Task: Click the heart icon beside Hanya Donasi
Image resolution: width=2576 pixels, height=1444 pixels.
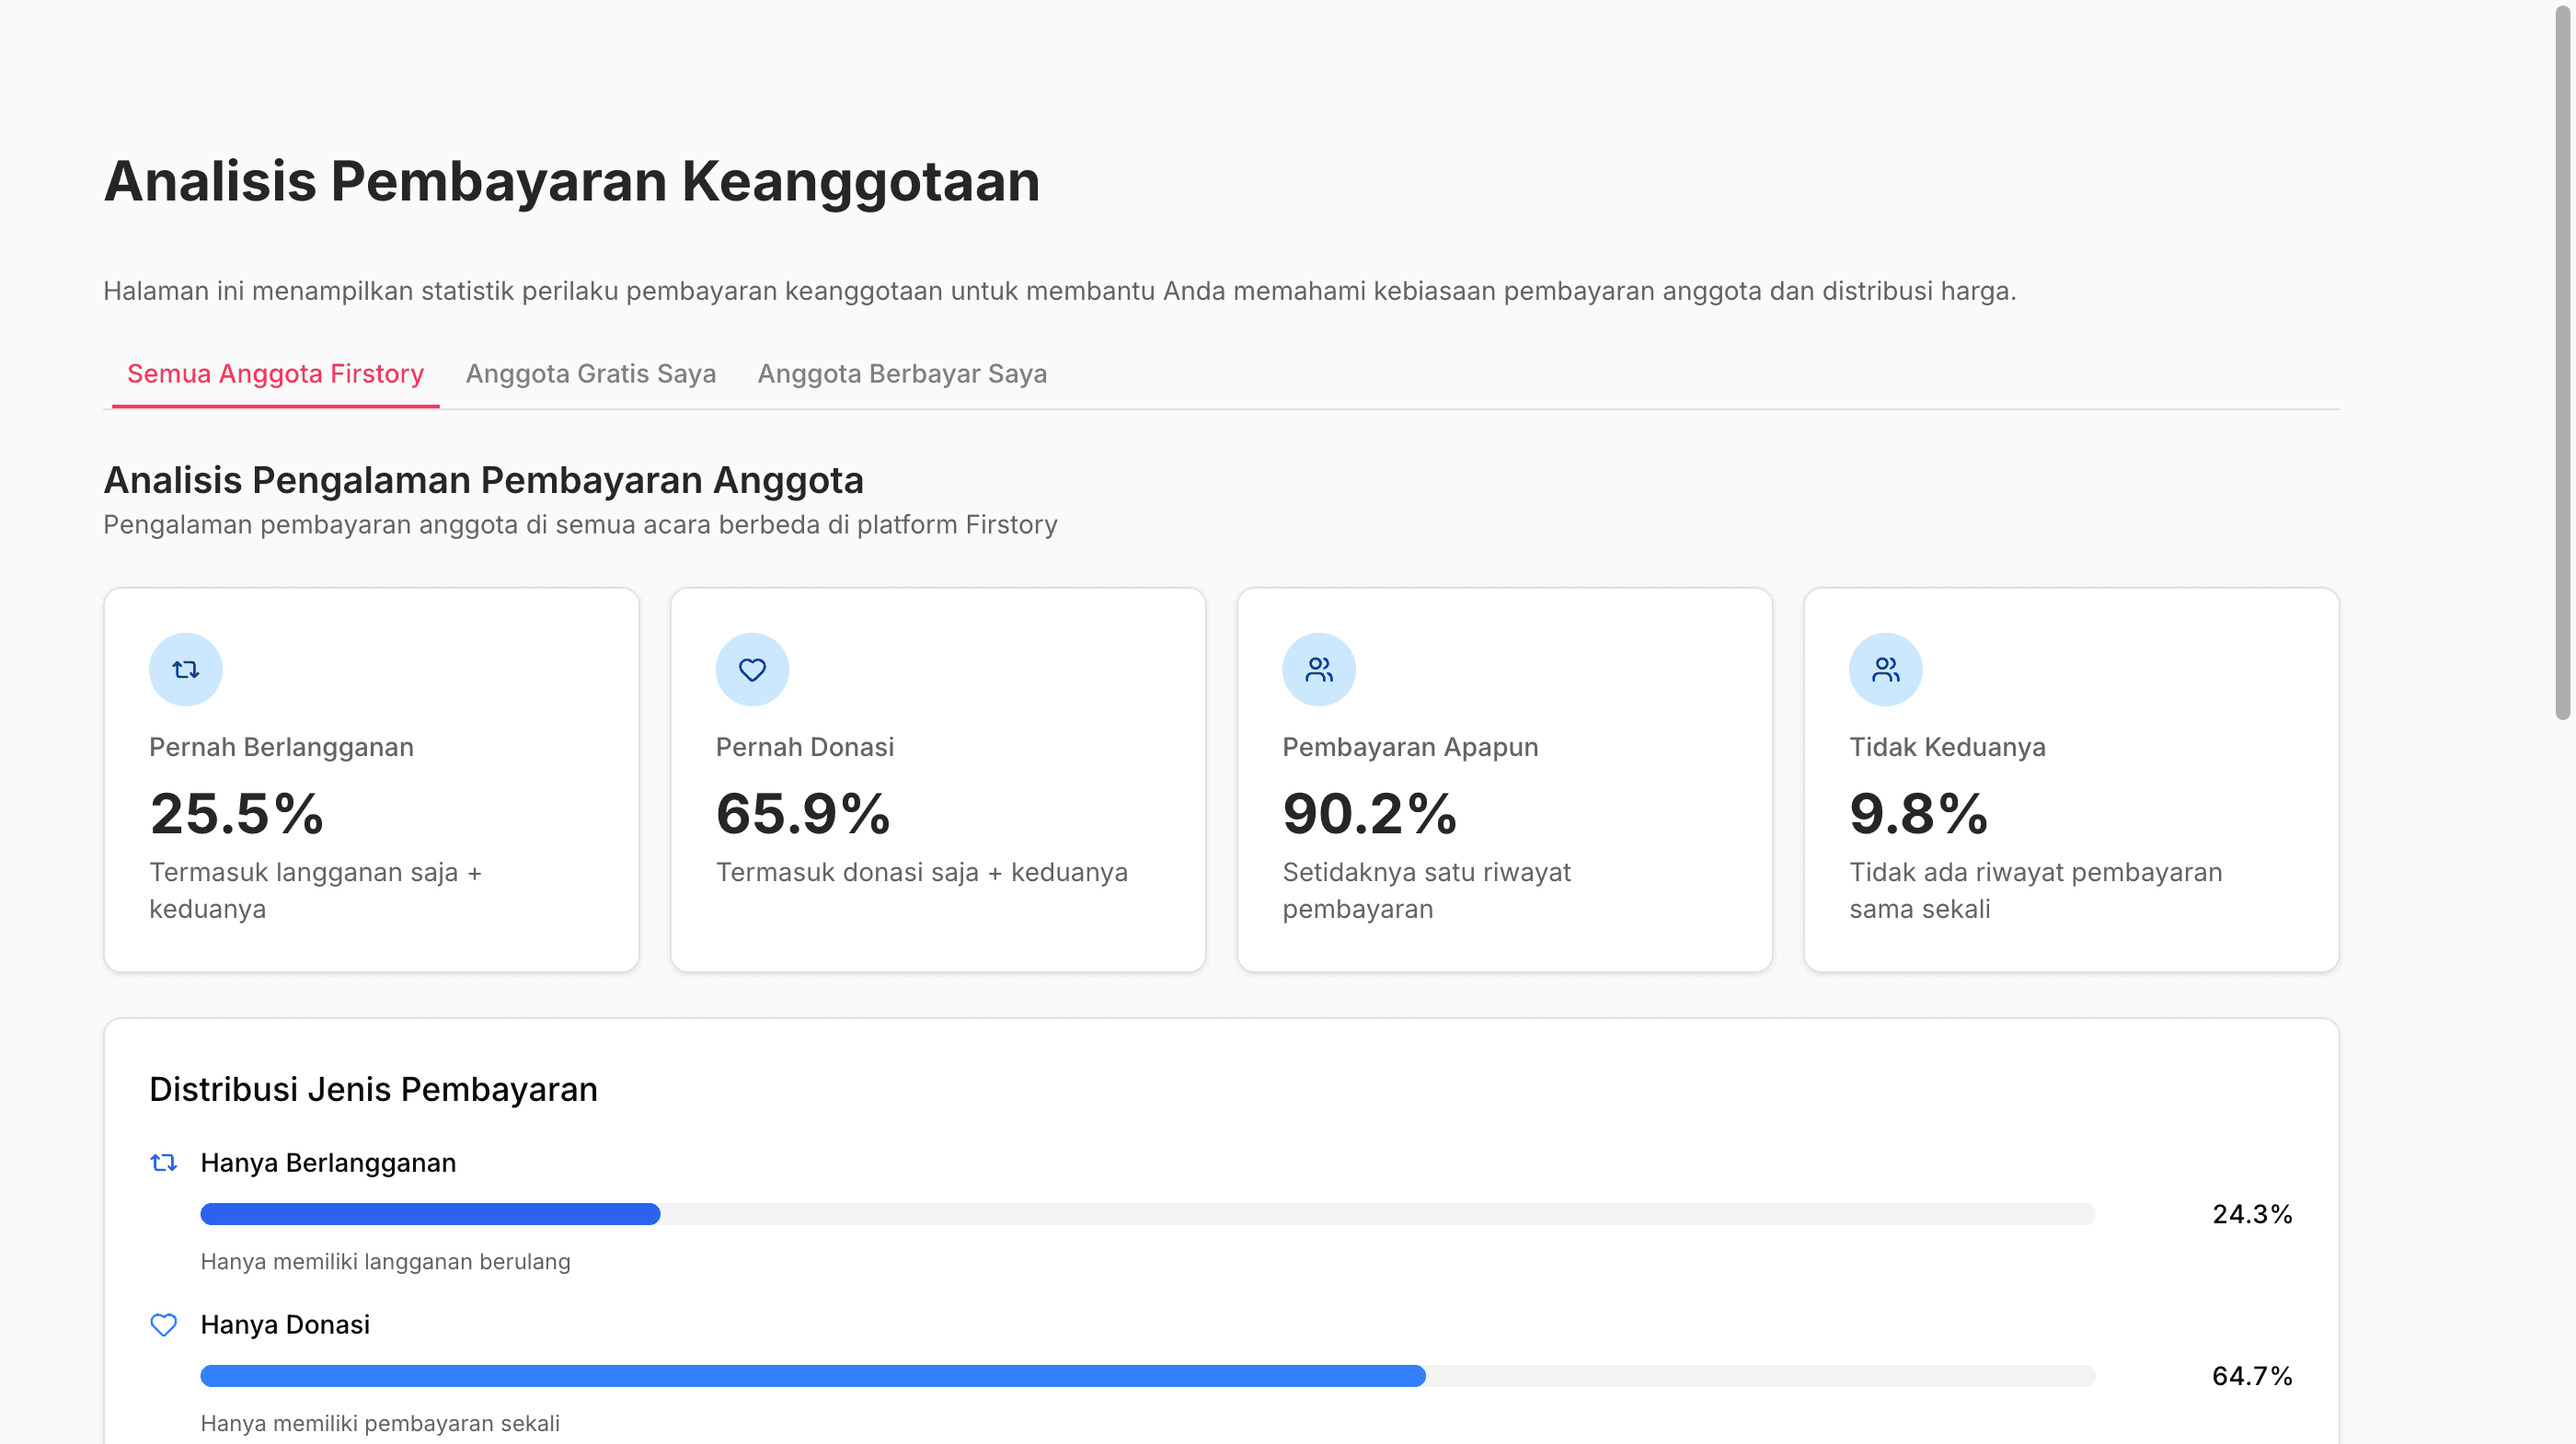Action: [164, 1325]
